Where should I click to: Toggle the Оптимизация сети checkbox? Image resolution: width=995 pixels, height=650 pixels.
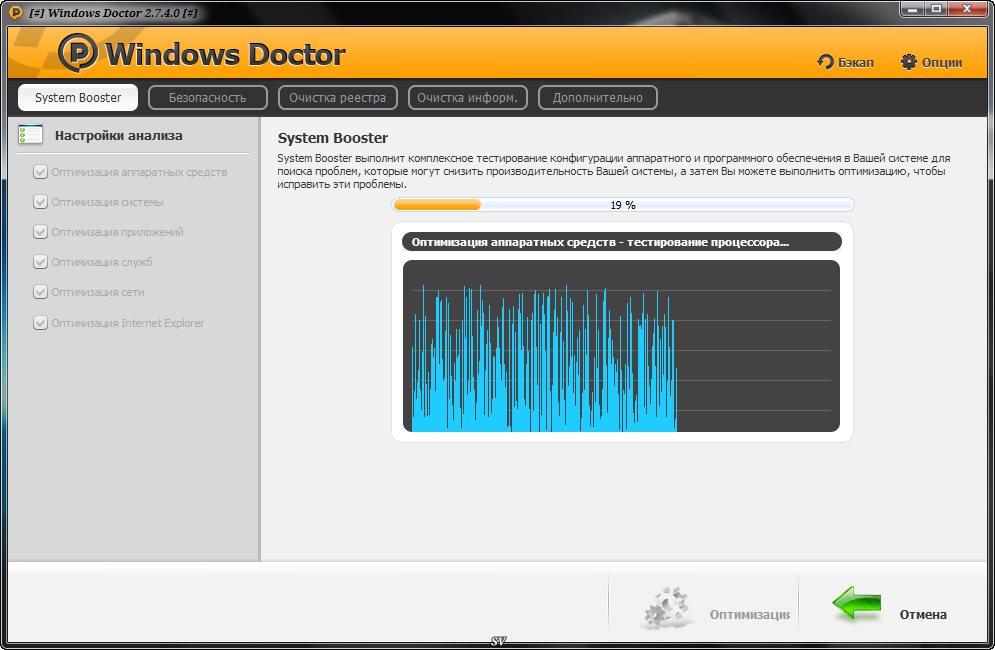[40, 292]
